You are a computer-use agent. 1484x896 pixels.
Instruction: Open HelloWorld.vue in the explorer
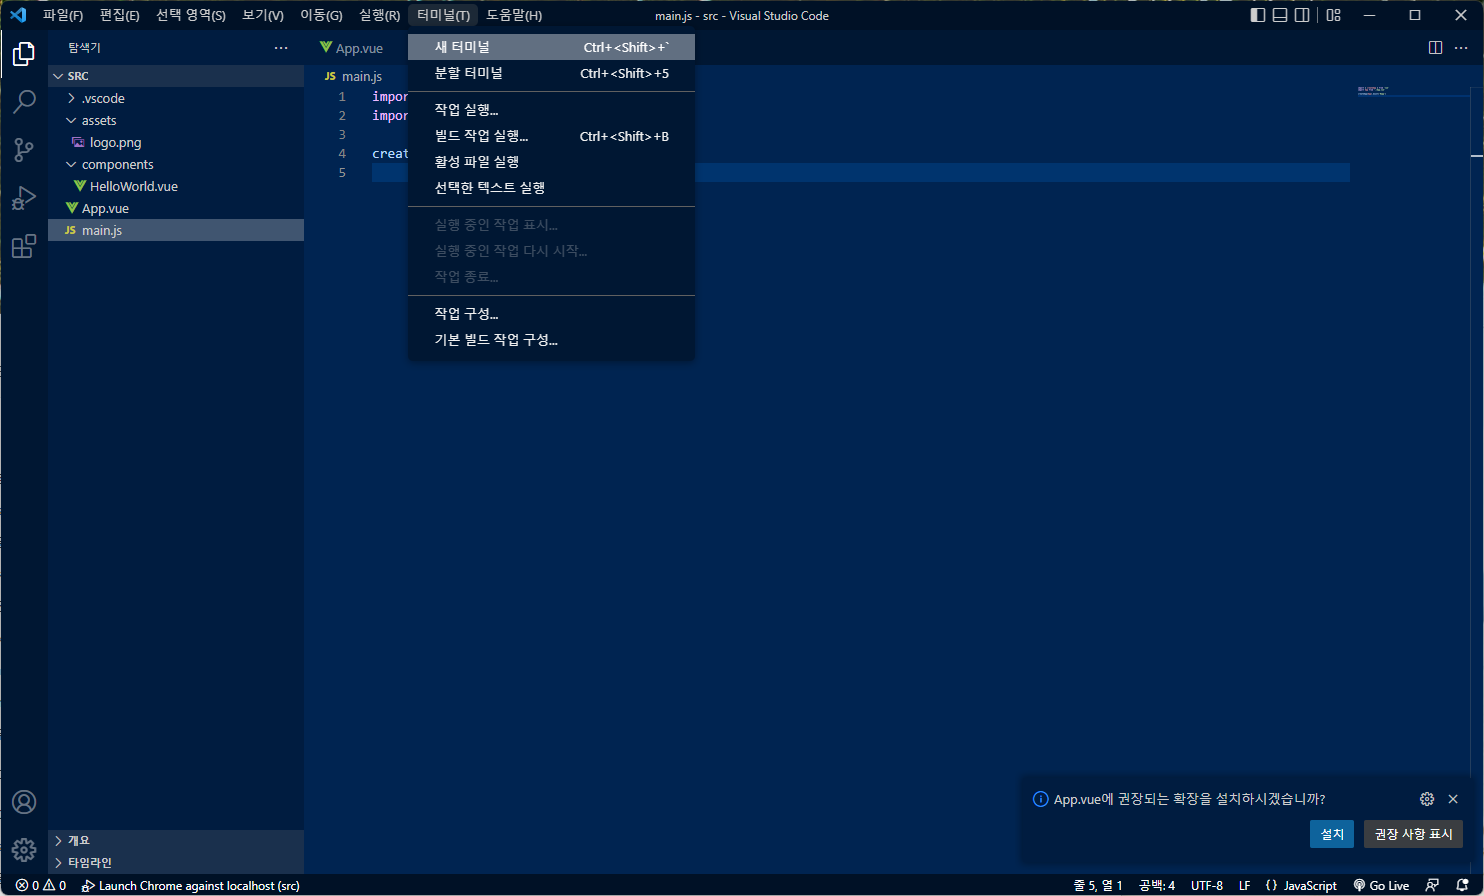(x=133, y=186)
